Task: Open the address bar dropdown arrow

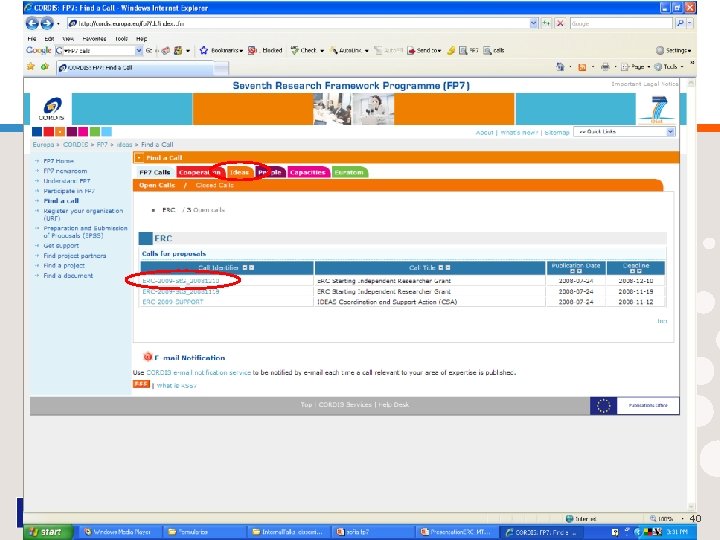Action: coord(533,23)
